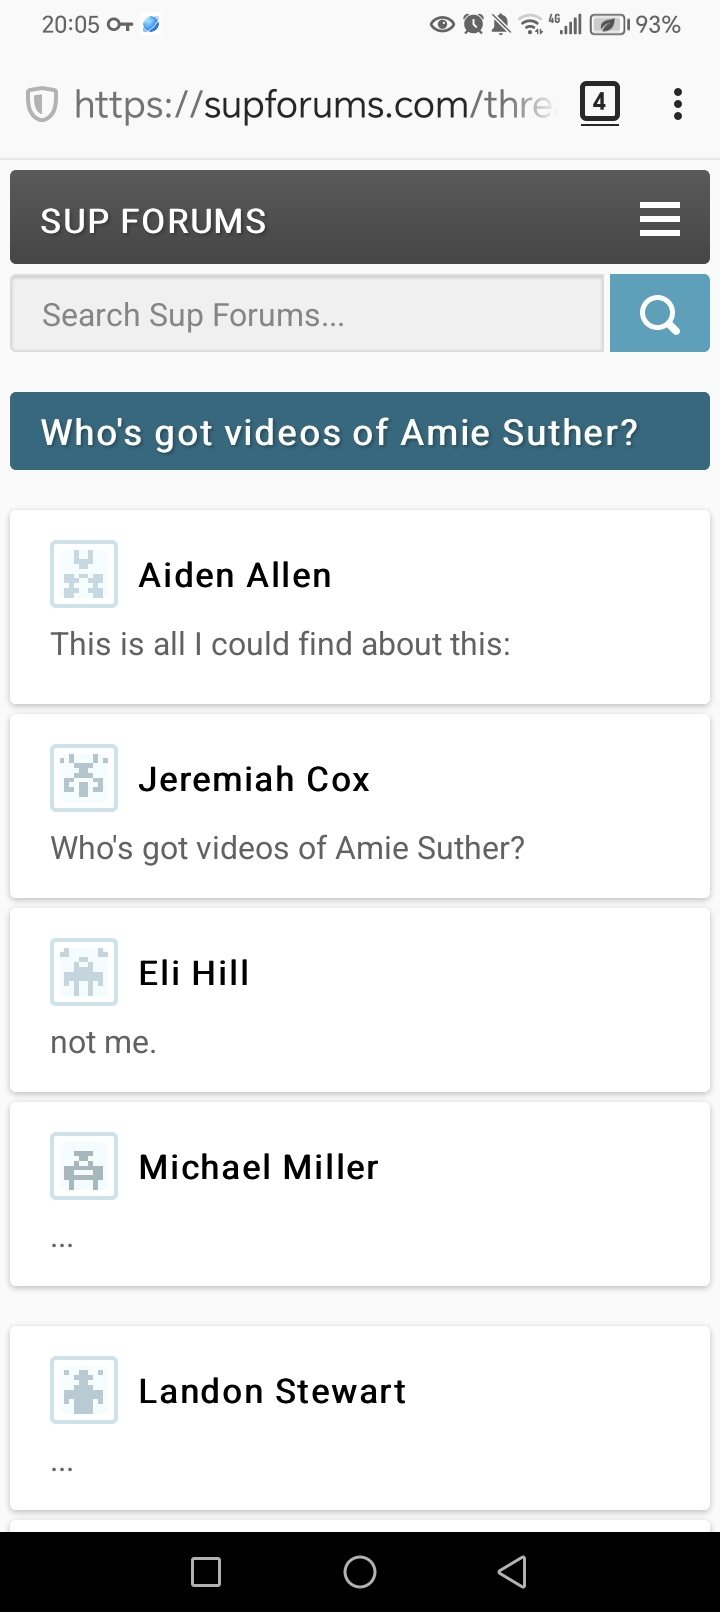Focus the Search Sup Forums input field
720x1612 pixels.
pos(307,313)
